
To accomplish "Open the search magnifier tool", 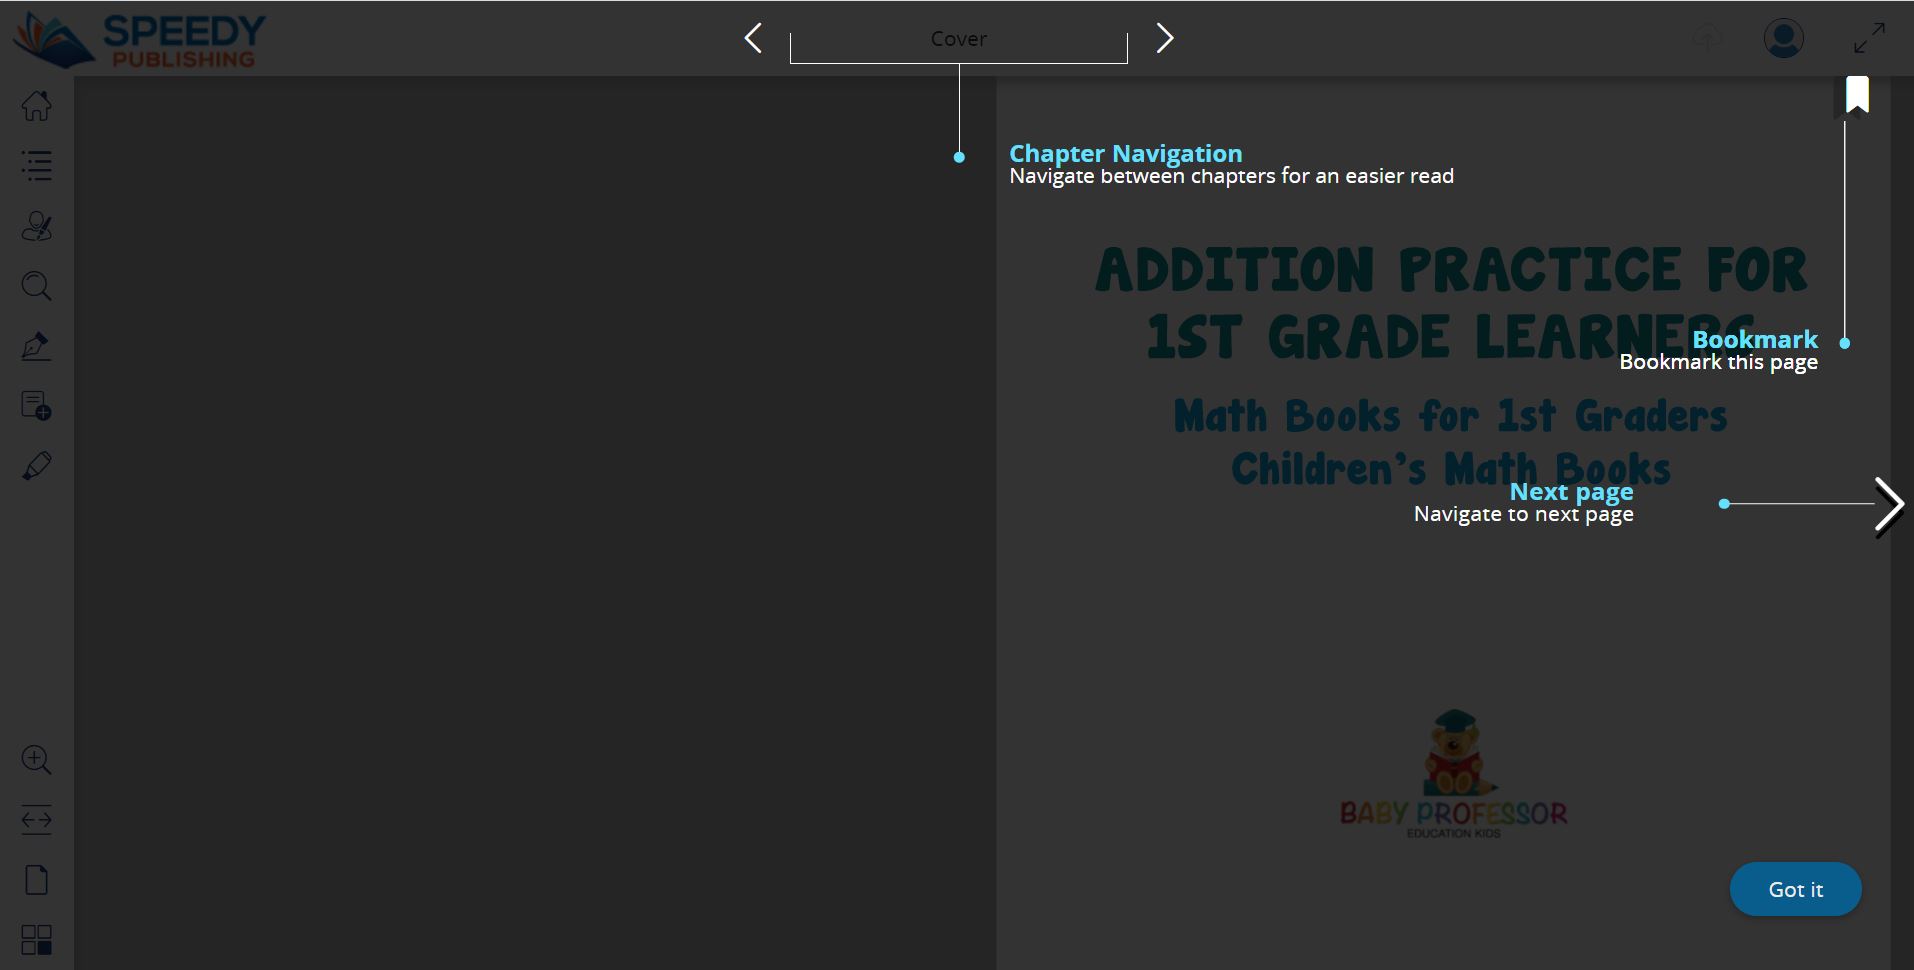I will (x=37, y=286).
